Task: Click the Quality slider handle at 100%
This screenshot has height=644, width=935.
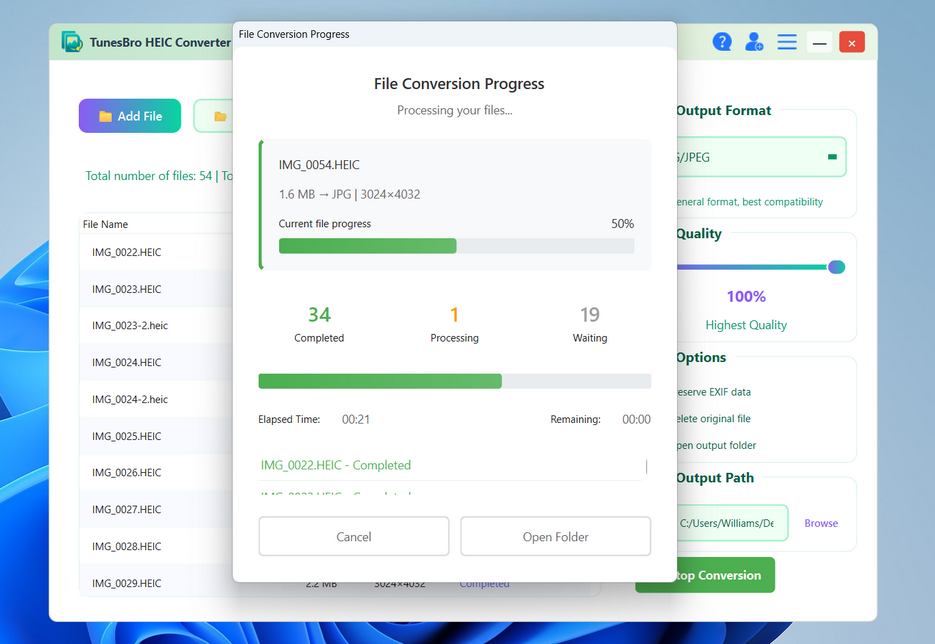Action: (836, 267)
